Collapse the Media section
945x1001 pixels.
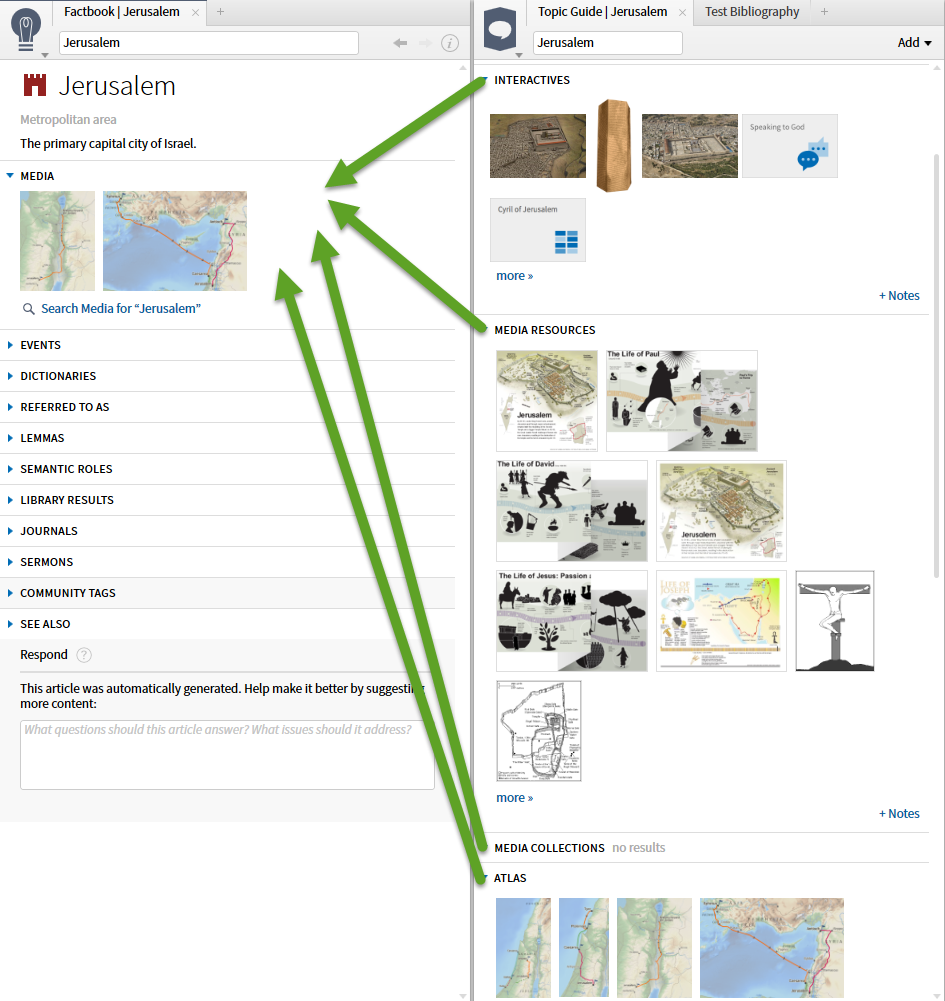pyautogui.click(x=10, y=176)
